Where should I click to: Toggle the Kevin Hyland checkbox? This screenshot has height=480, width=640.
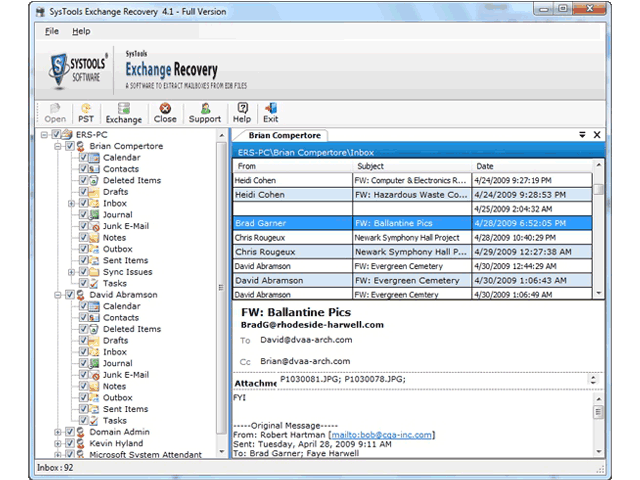(70, 443)
